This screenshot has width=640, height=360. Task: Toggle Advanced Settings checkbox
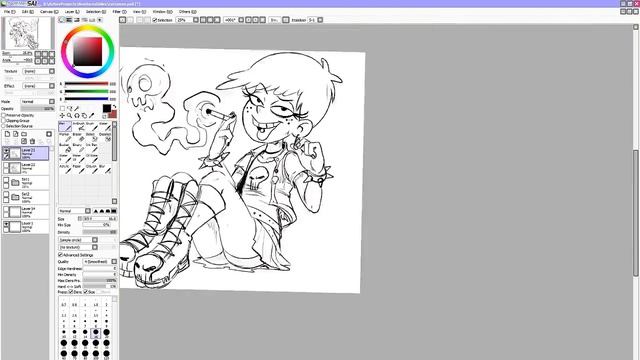point(60,255)
